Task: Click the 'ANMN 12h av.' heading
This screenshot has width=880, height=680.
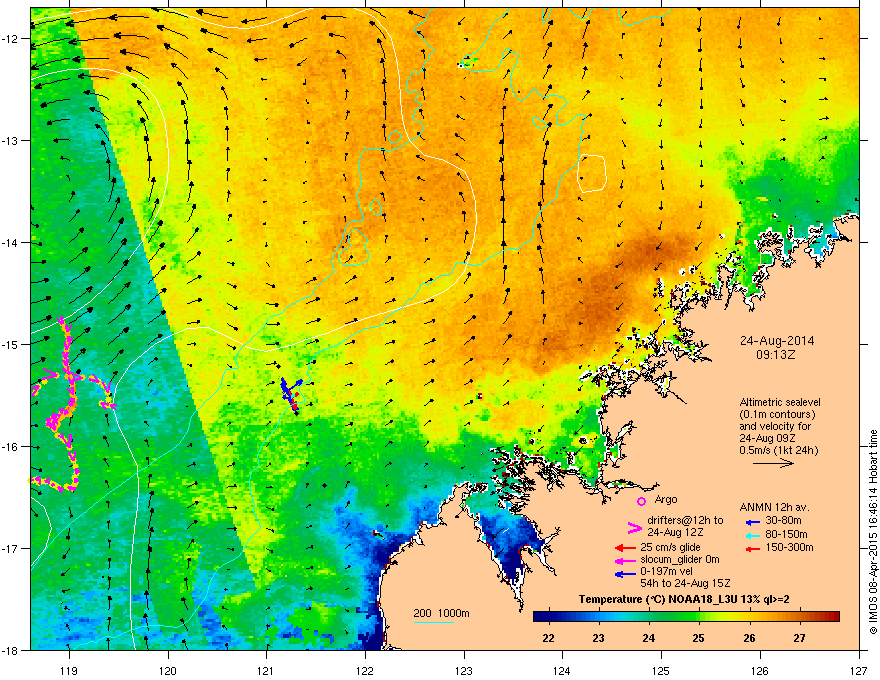Action: 774,507
